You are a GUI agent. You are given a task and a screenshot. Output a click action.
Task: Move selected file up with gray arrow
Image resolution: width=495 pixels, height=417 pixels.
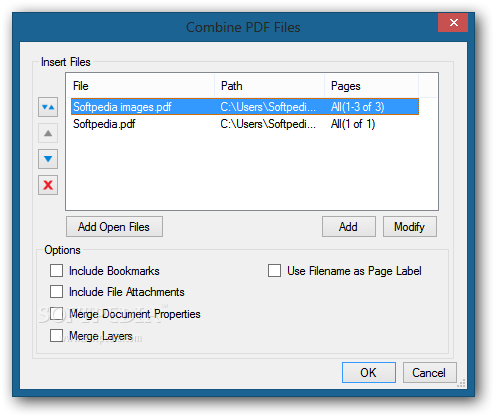(x=48, y=133)
